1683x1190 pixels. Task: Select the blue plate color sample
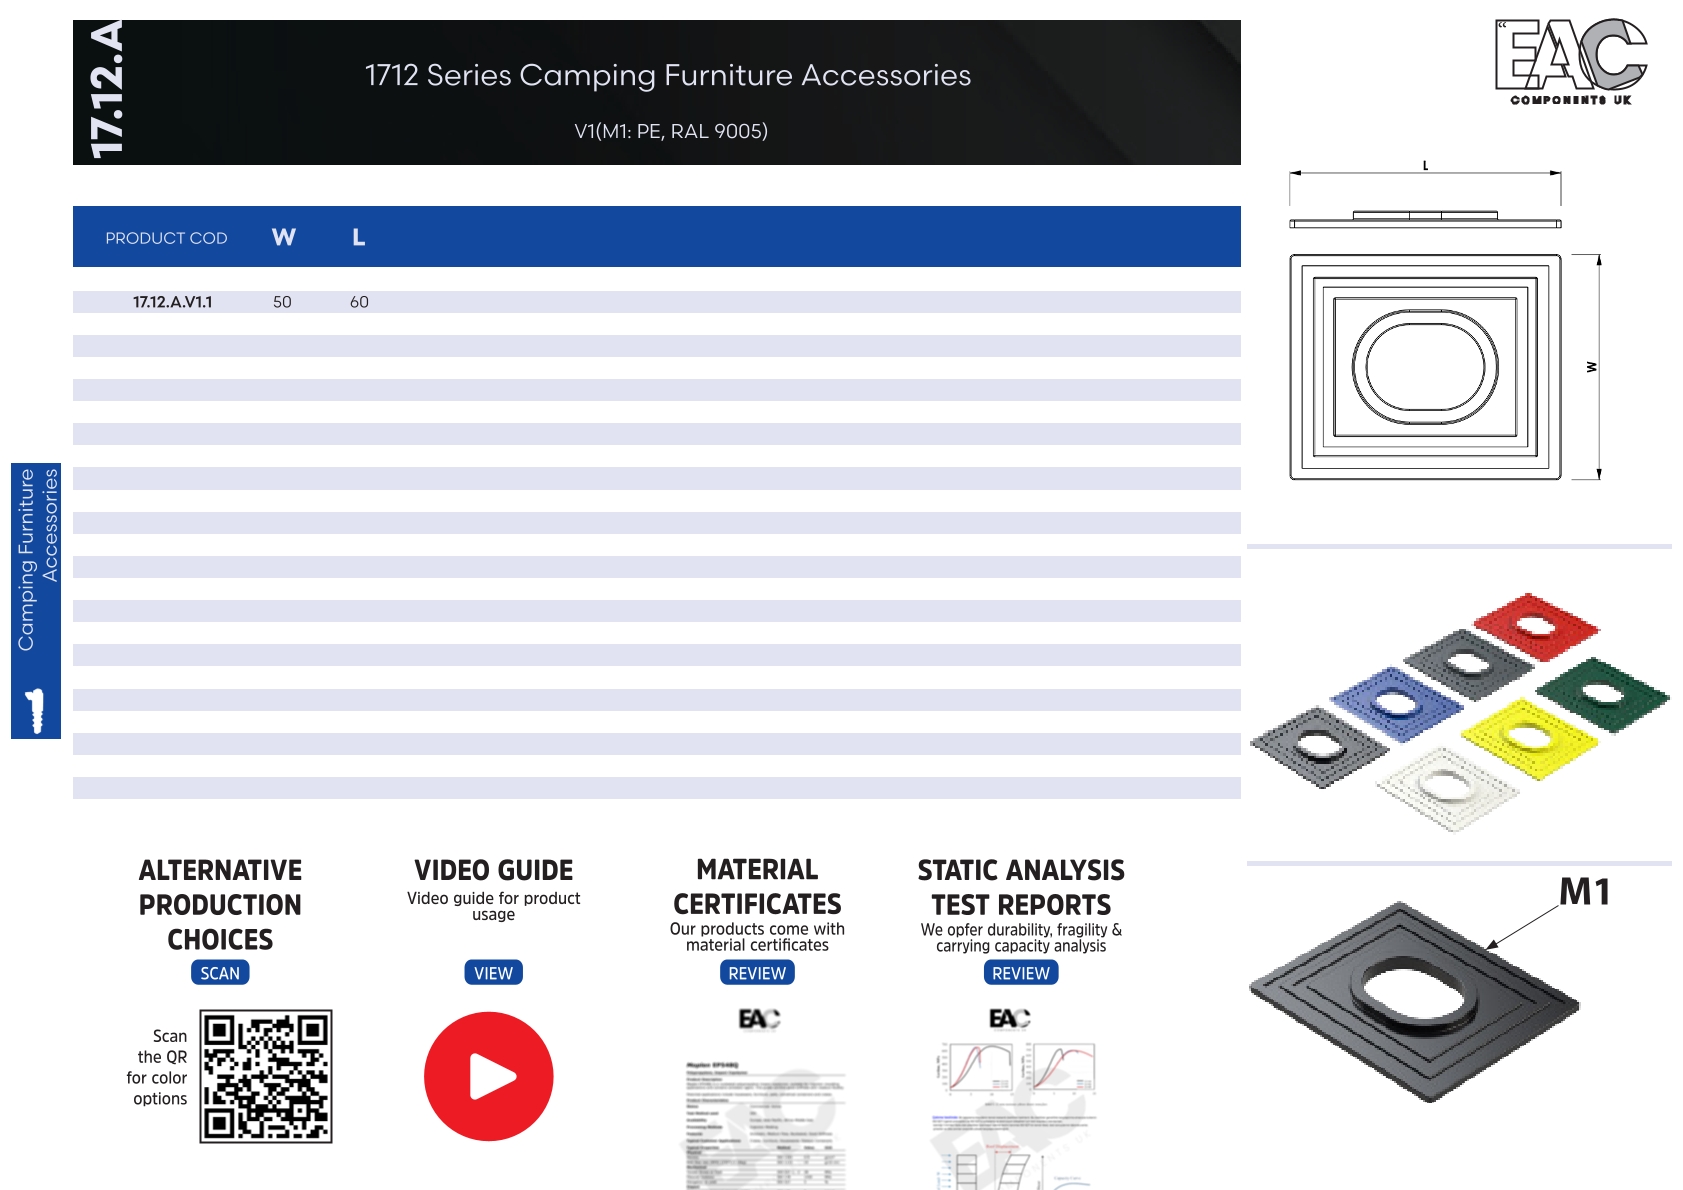(x=1395, y=704)
